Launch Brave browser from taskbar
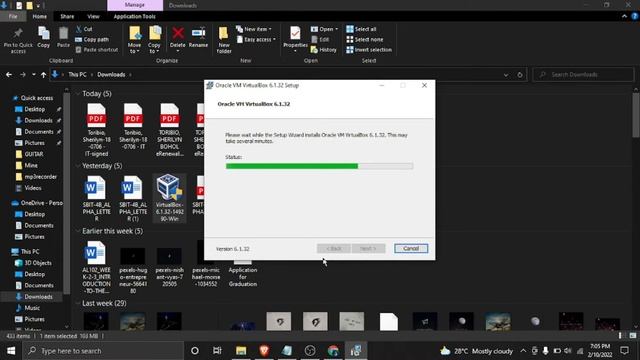 point(264,351)
